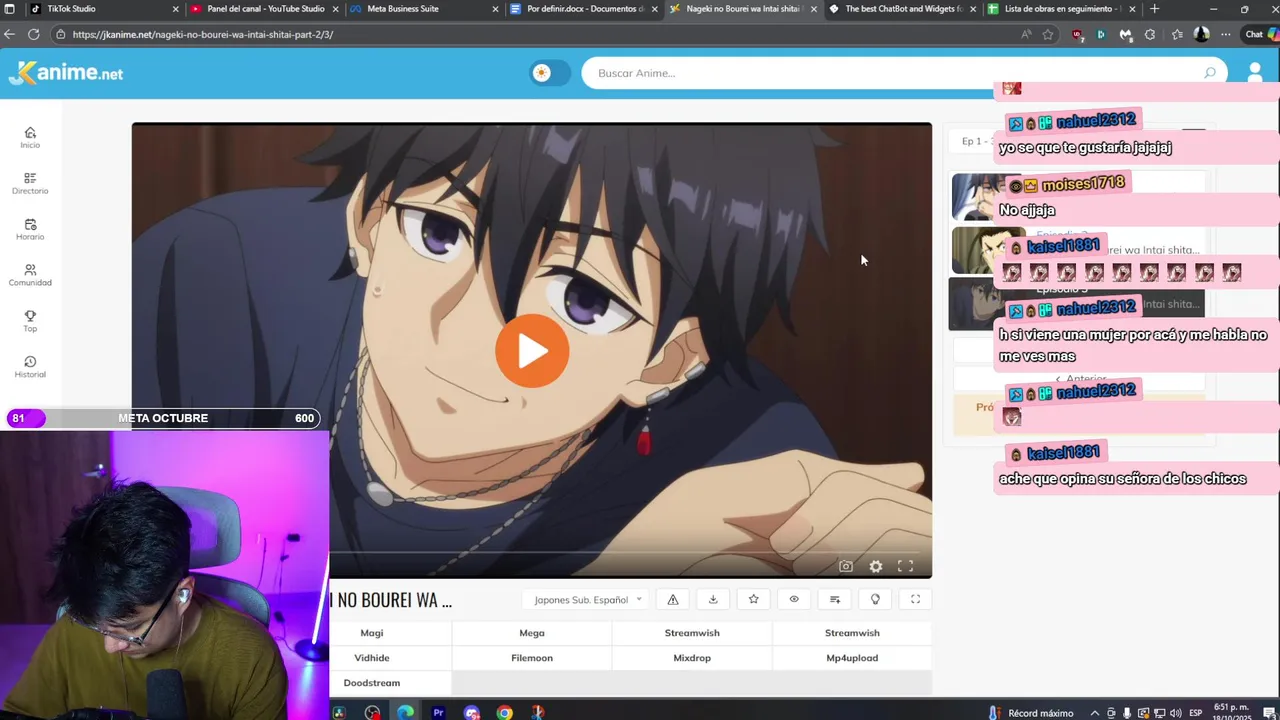Open the ESP keyboard language switcher
Screen dimensions: 1280x720
(1196, 713)
